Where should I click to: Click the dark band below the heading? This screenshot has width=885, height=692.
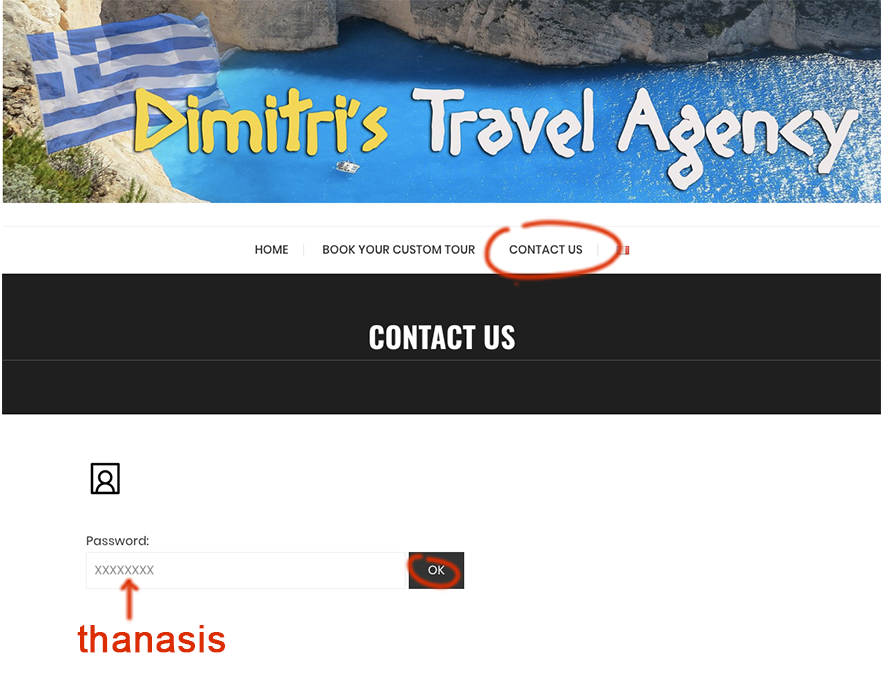coord(441,387)
